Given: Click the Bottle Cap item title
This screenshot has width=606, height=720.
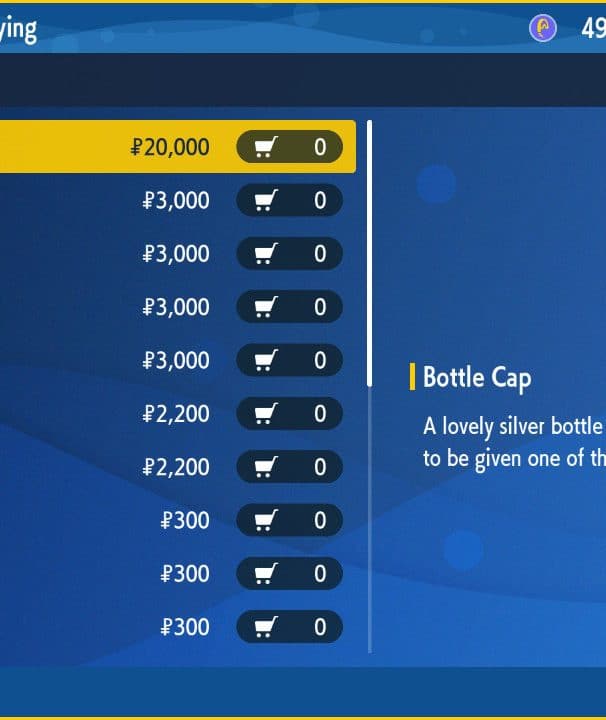Looking at the screenshot, I should (x=477, y=378).
